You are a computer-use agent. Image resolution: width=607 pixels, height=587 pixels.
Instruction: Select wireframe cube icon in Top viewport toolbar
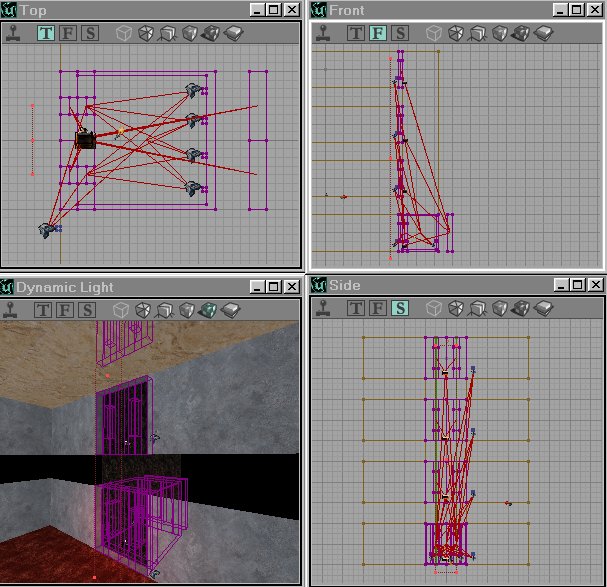coord(122,33)
